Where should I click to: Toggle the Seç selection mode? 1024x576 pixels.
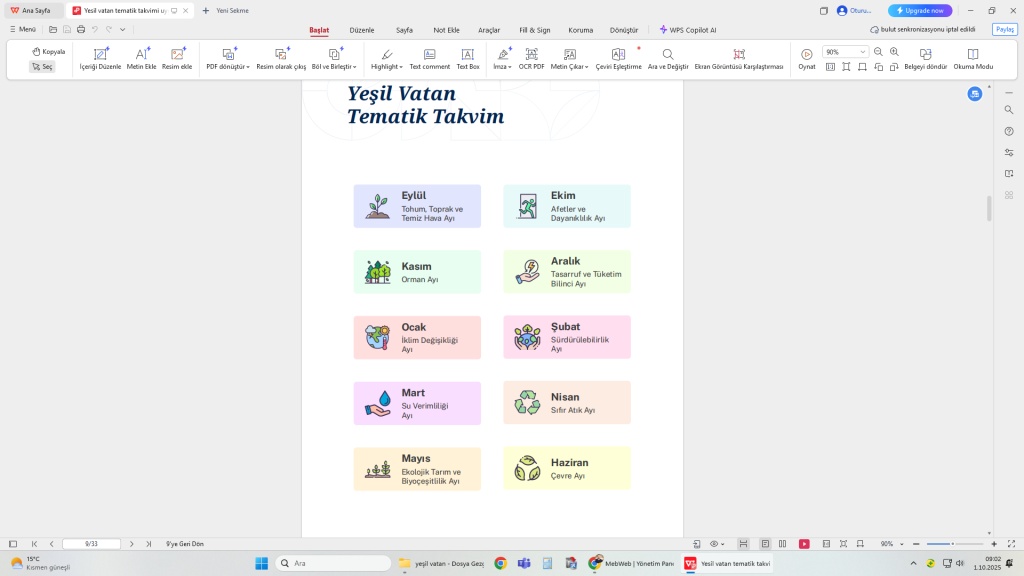(x=42, y=67)
